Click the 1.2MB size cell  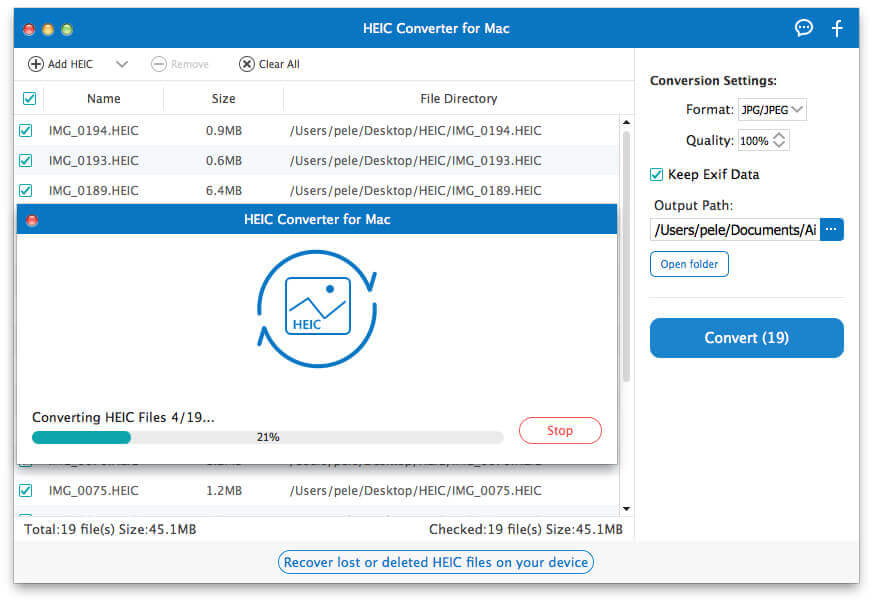(224, 491)
